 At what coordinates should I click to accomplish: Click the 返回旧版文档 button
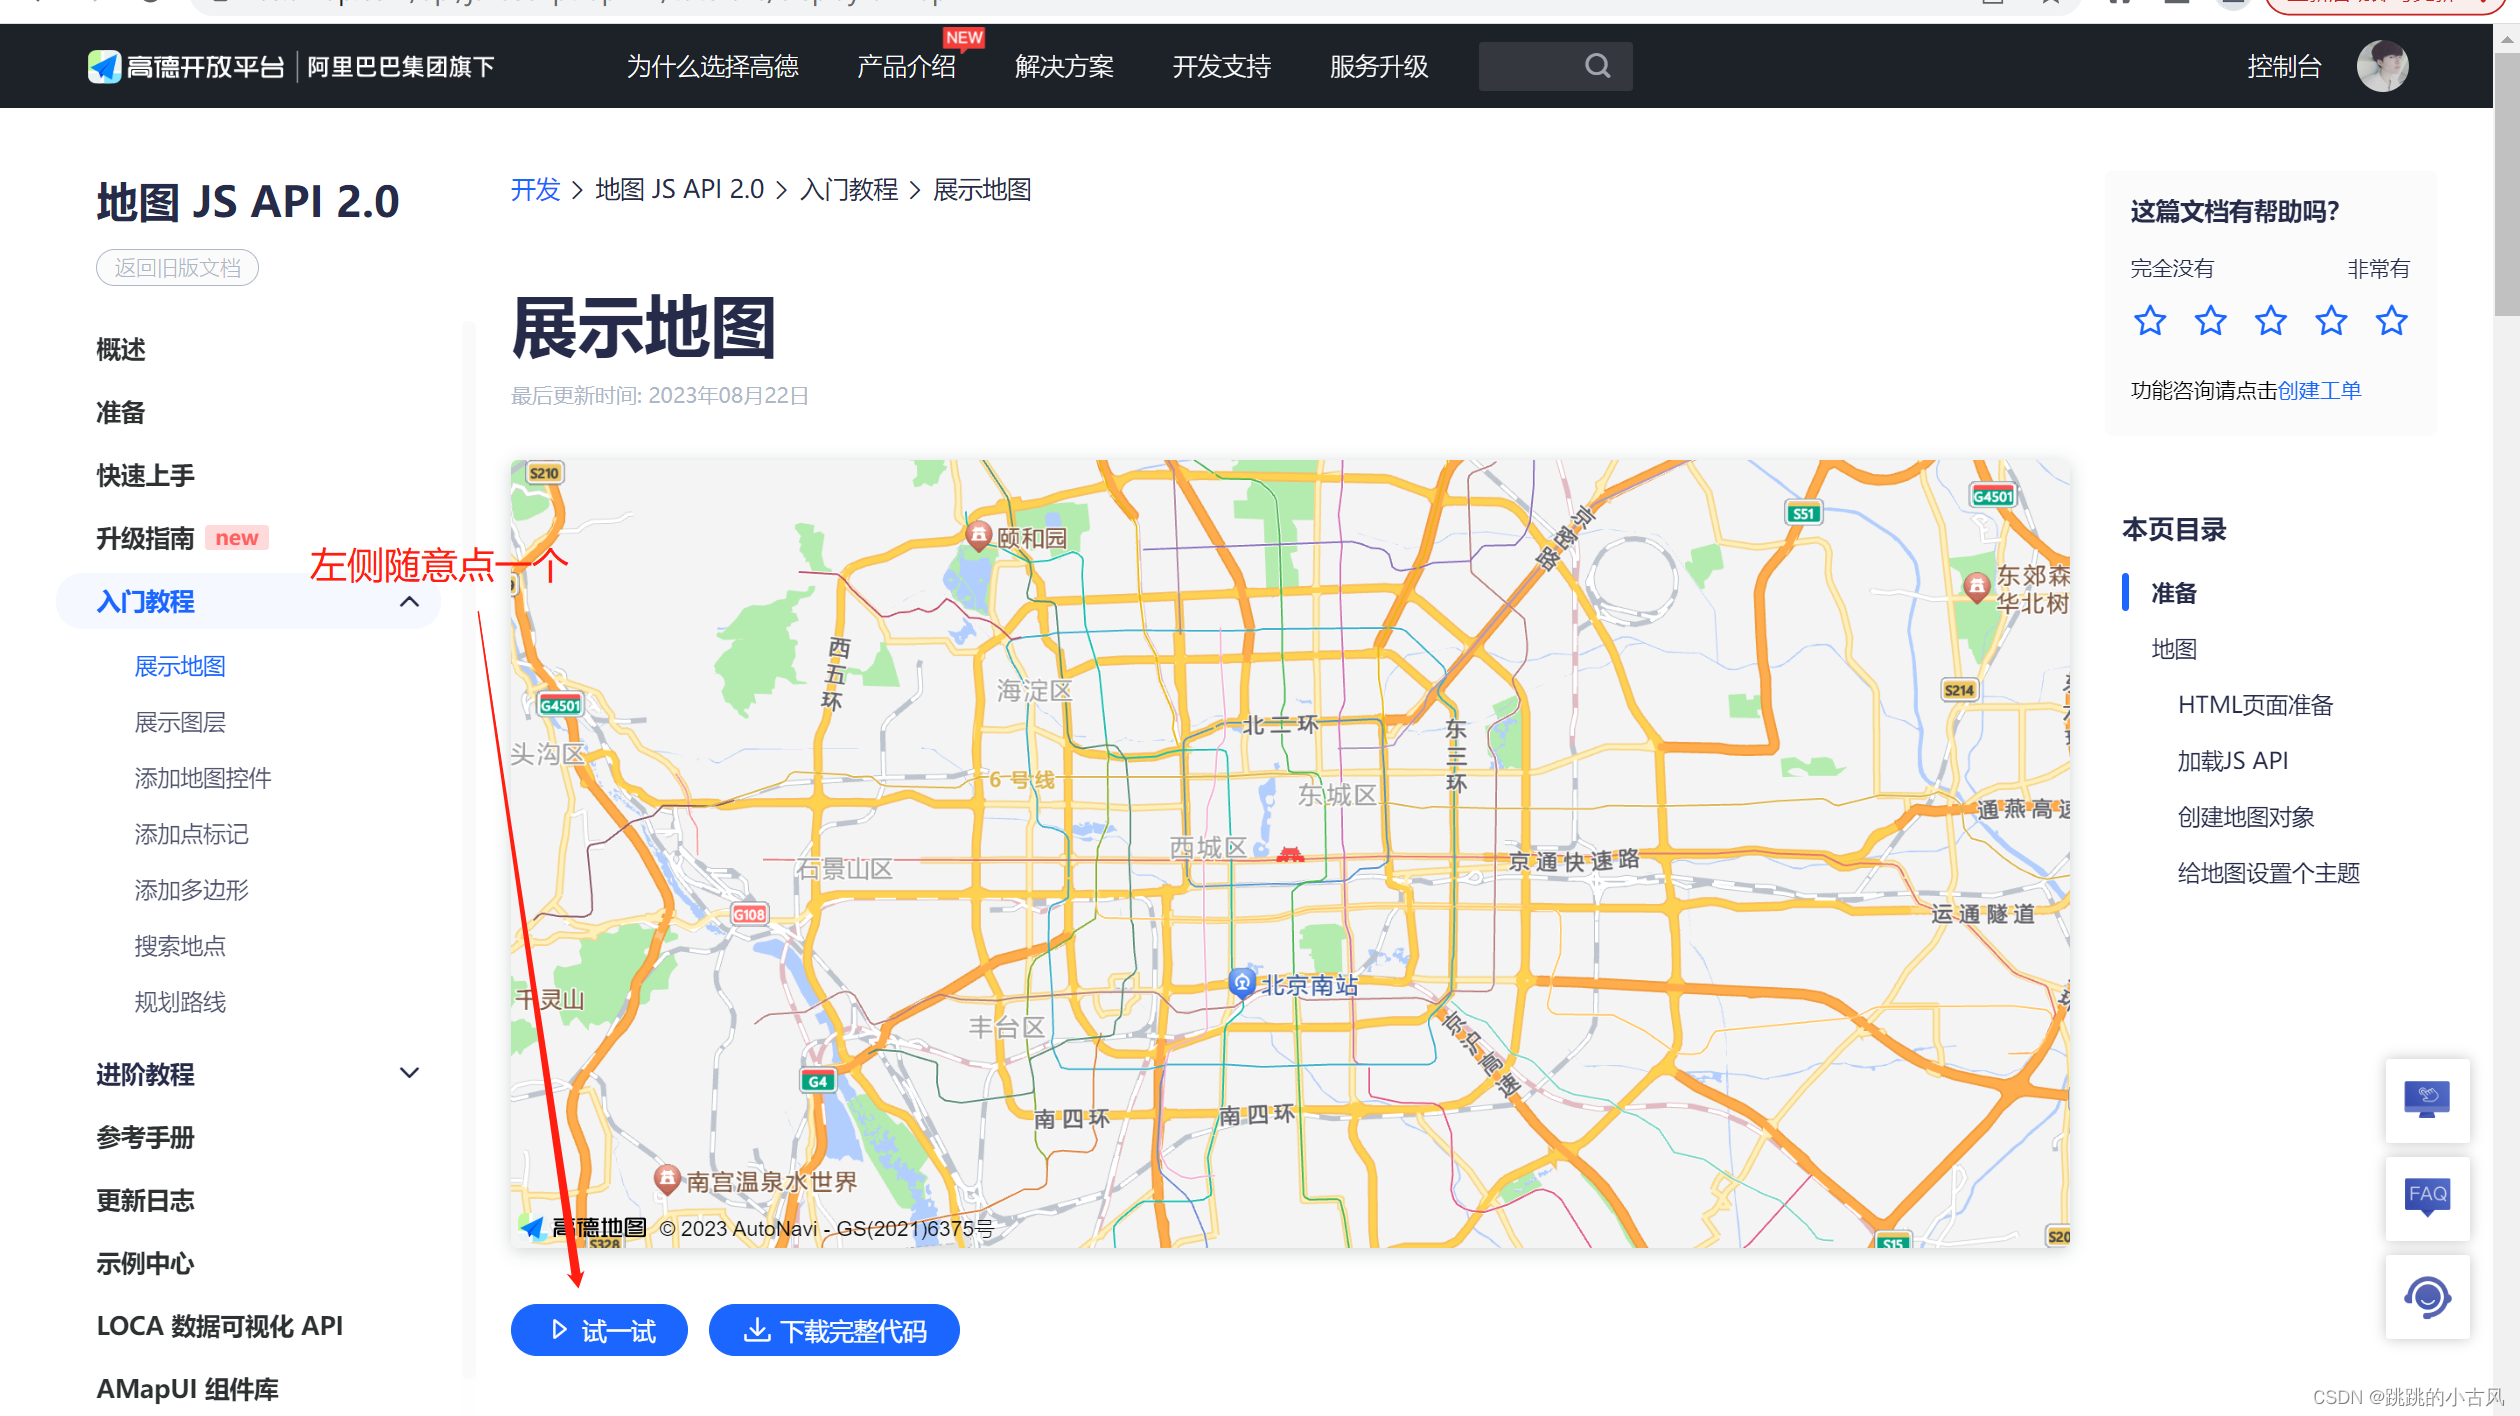click(177, 268)
